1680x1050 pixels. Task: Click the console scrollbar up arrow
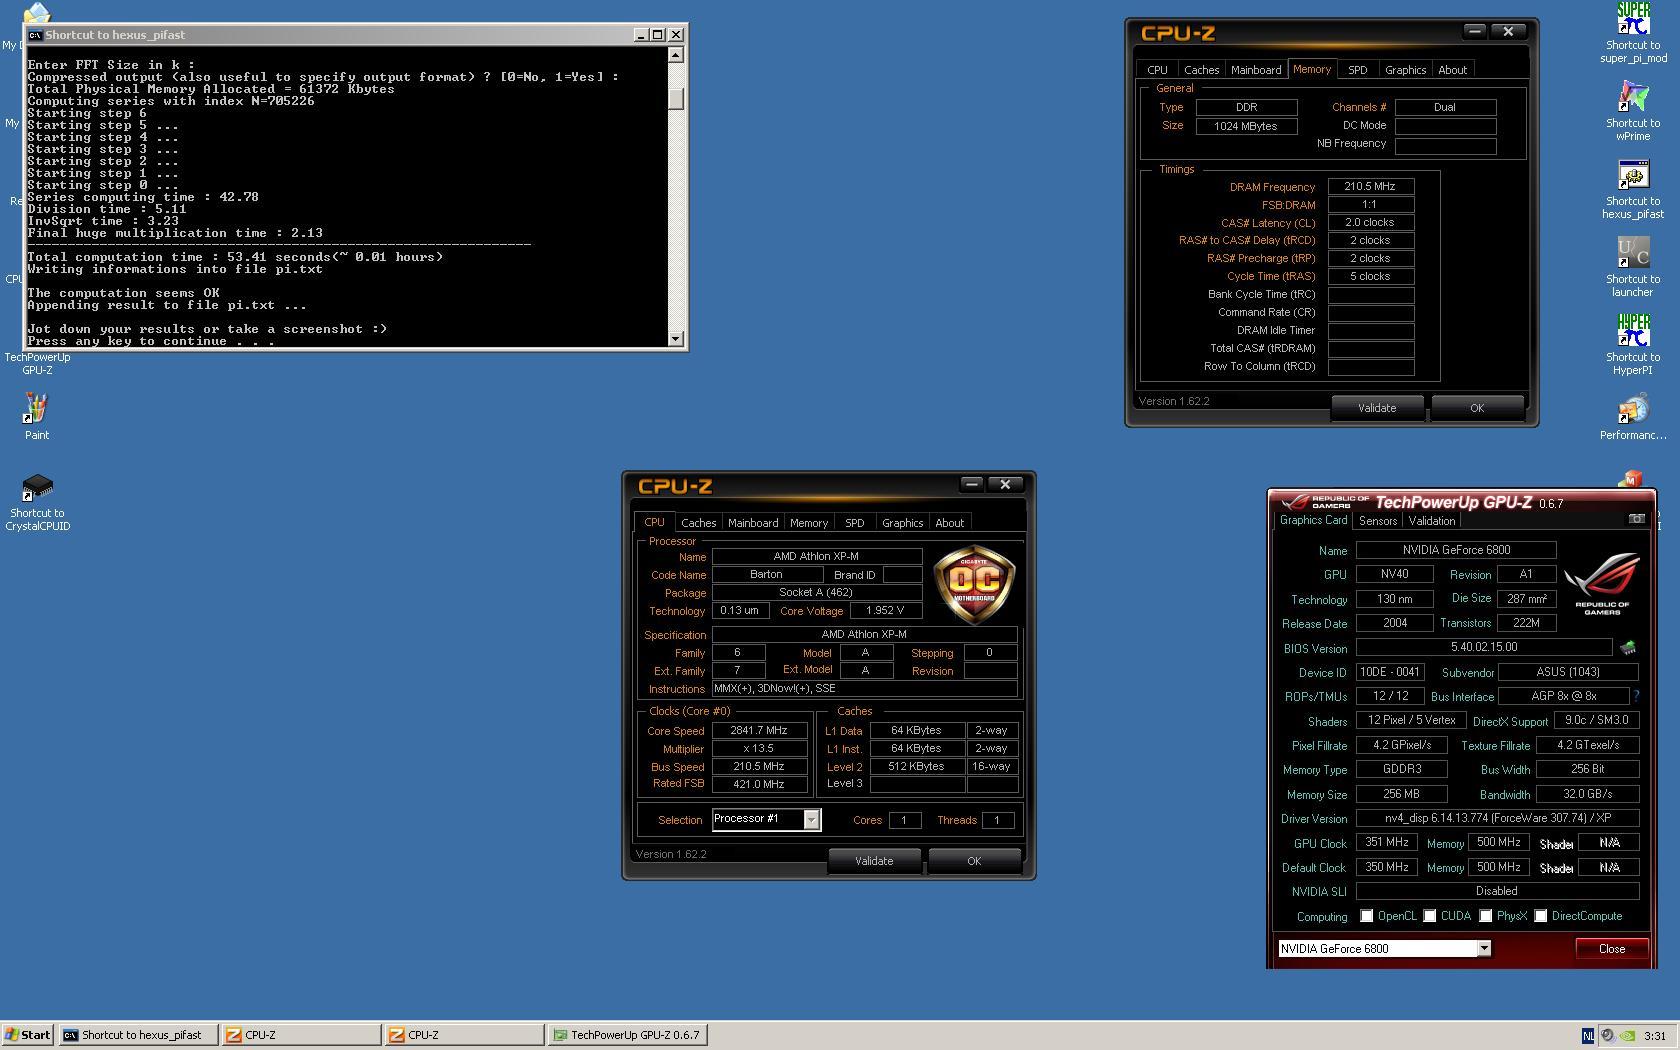click(676, 55)
